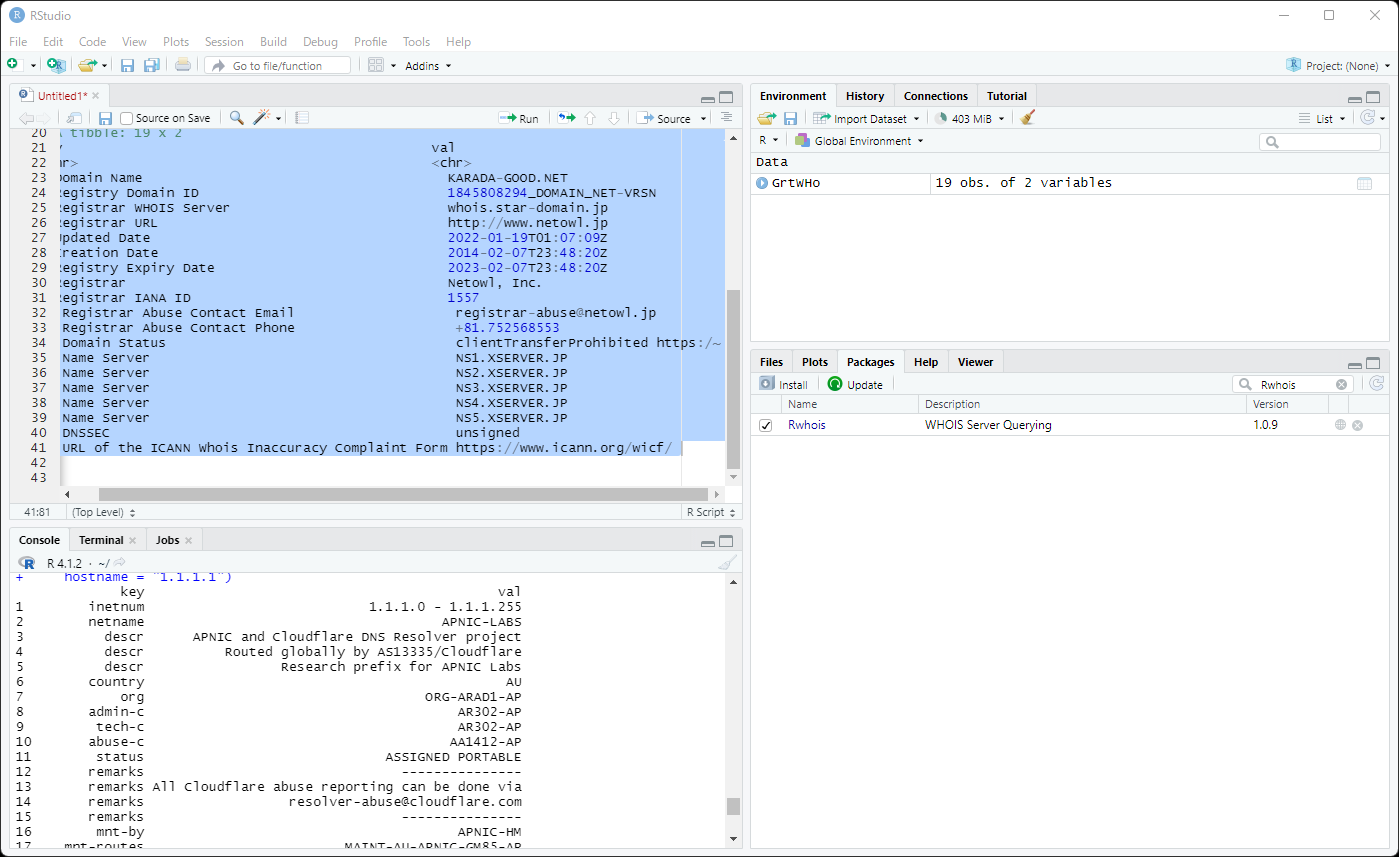
Task: Switch to the Viewer tab
Action: (x=975, y=362)
